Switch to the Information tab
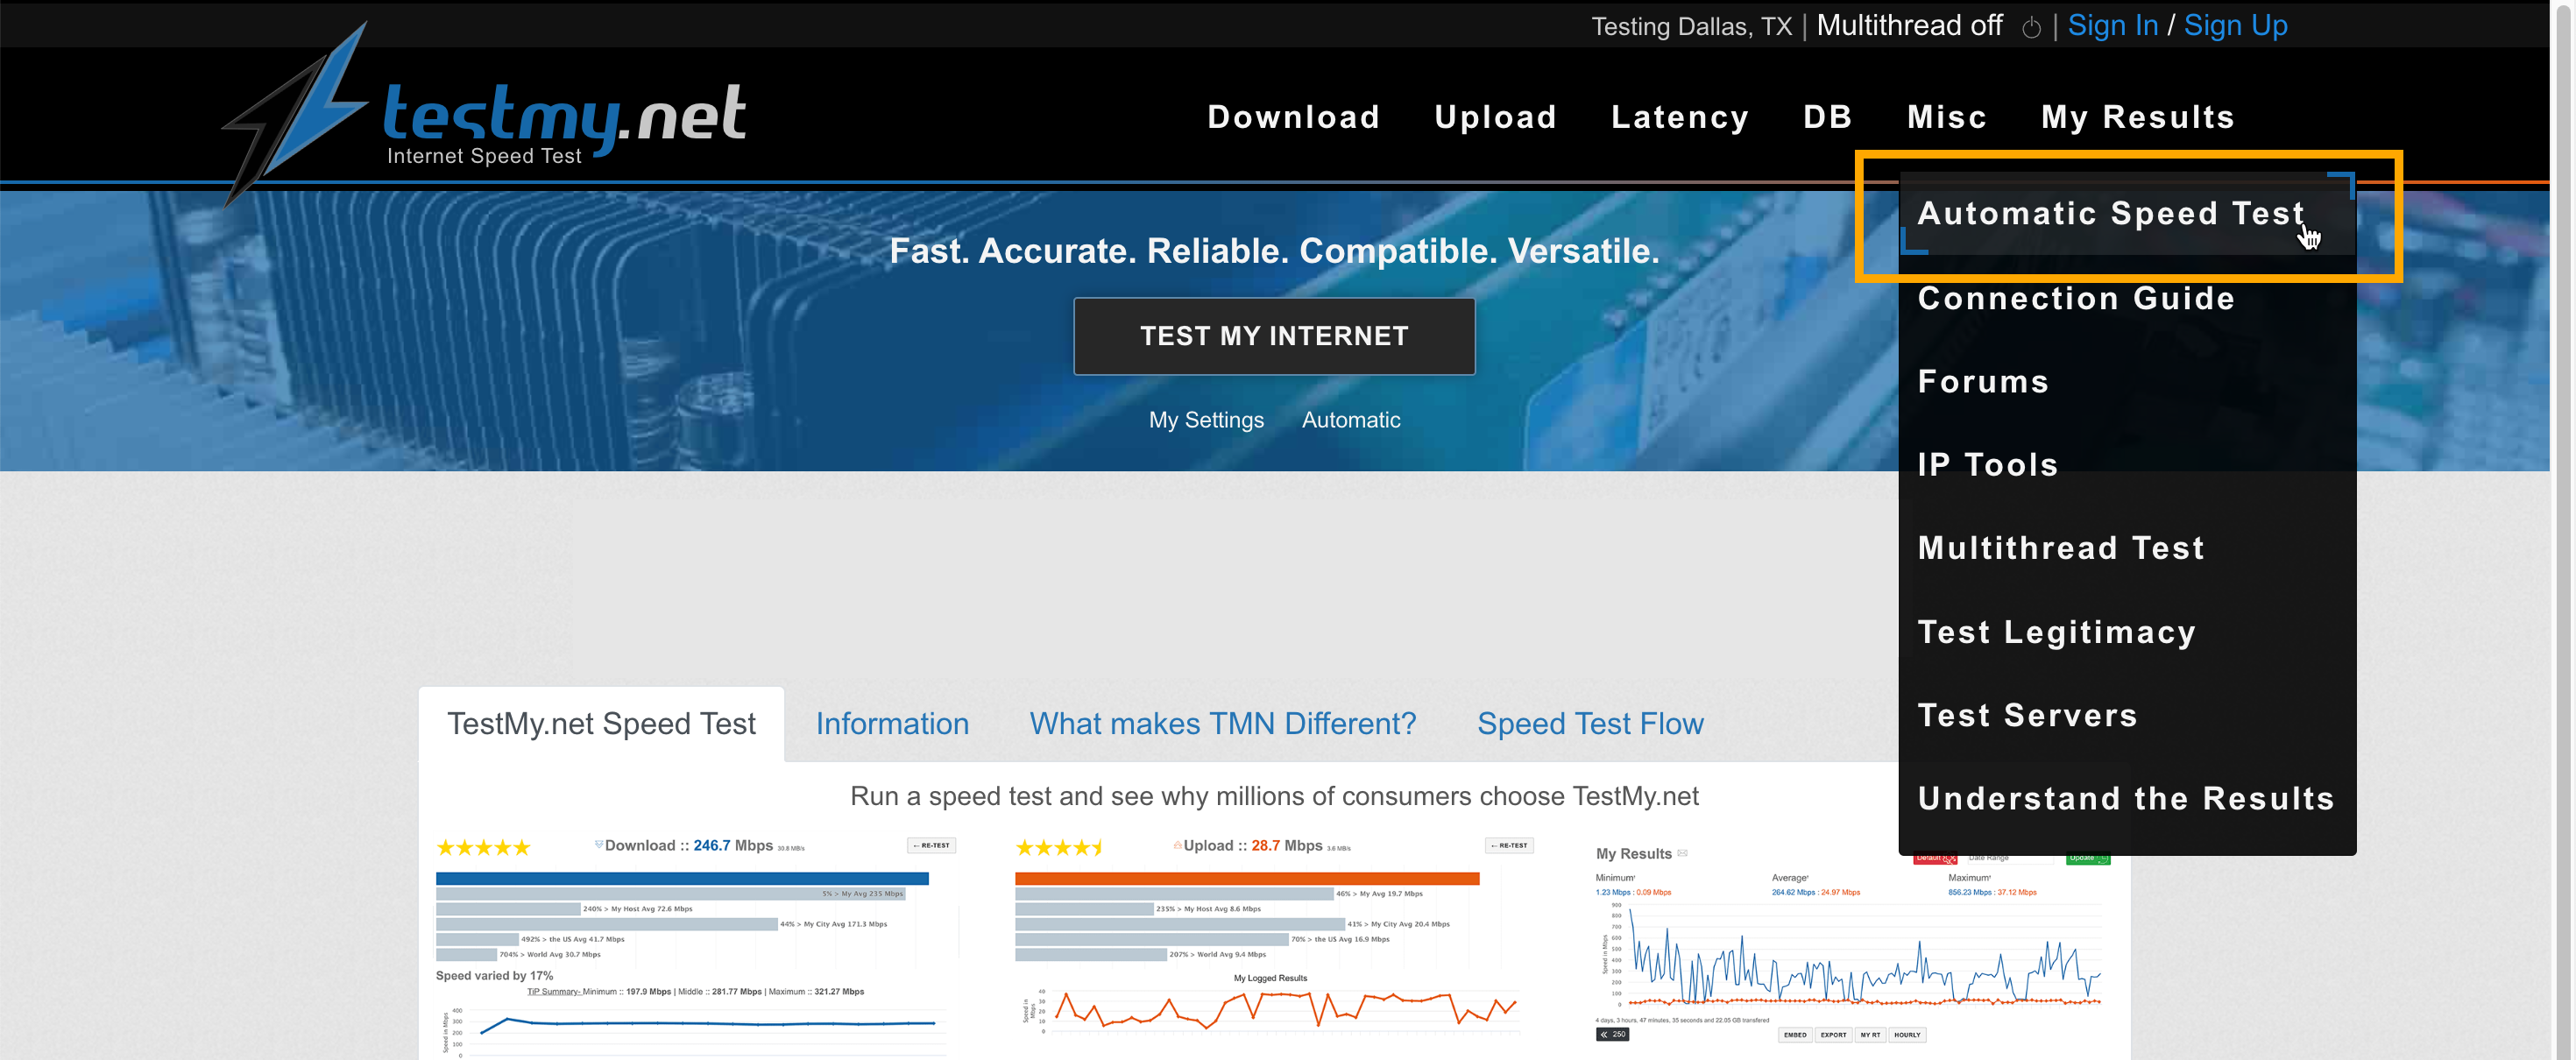The height and width of the screenshot is (1060, 2576). pos(892,724)
